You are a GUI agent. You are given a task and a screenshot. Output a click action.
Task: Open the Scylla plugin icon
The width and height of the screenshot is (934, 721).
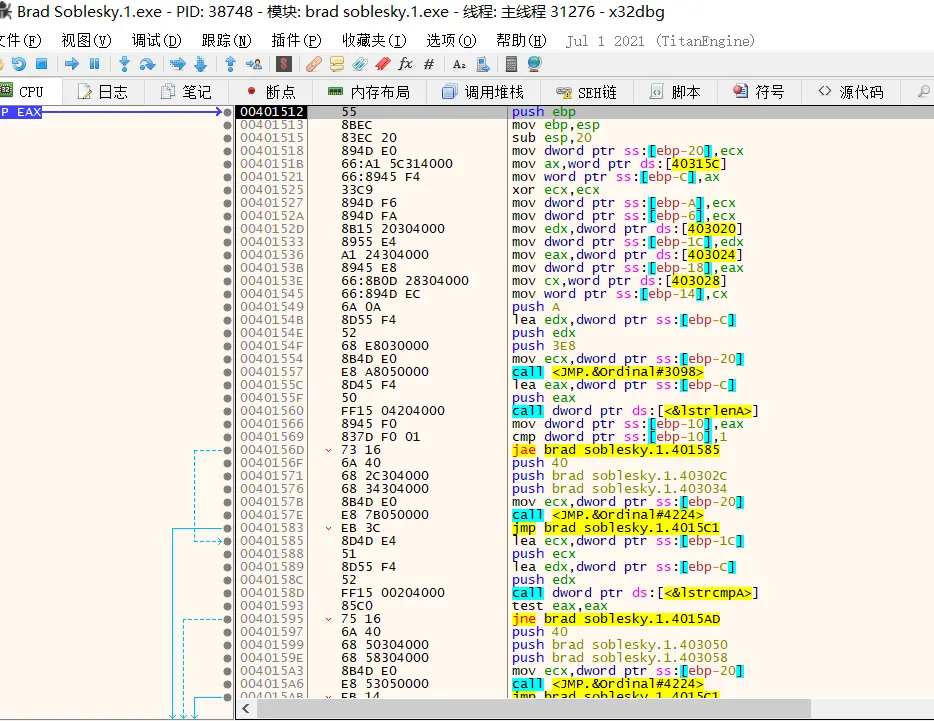pos(284,64)
